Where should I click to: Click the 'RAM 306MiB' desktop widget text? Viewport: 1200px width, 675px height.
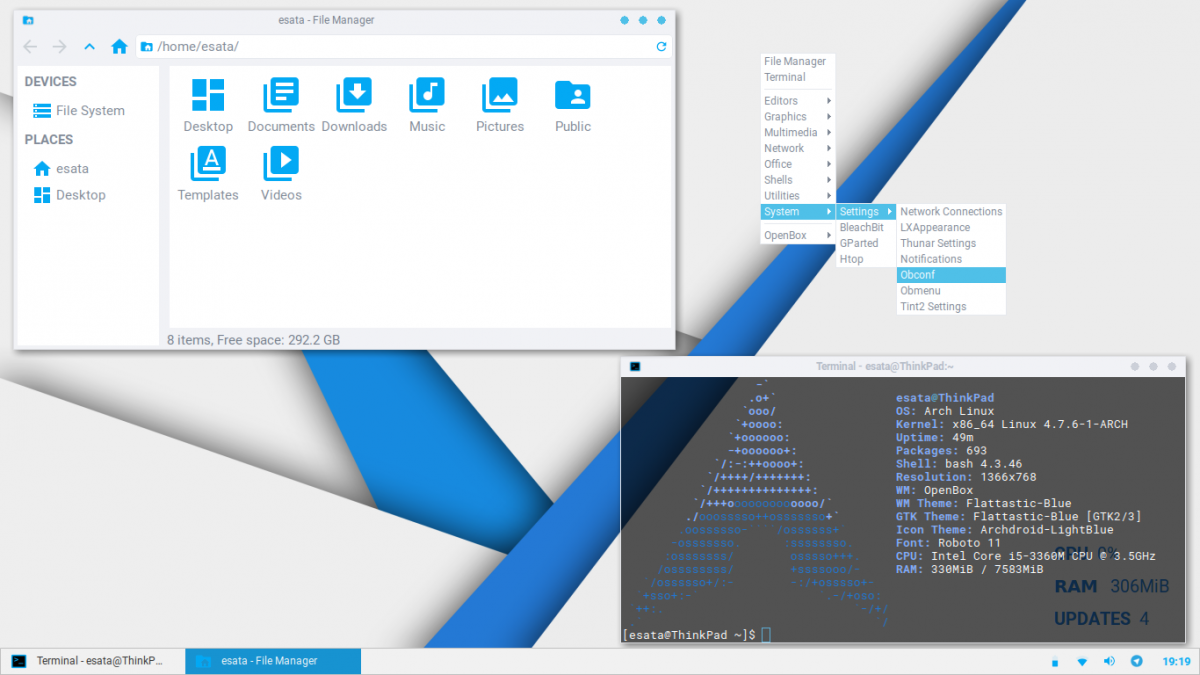pos(1112,586)
